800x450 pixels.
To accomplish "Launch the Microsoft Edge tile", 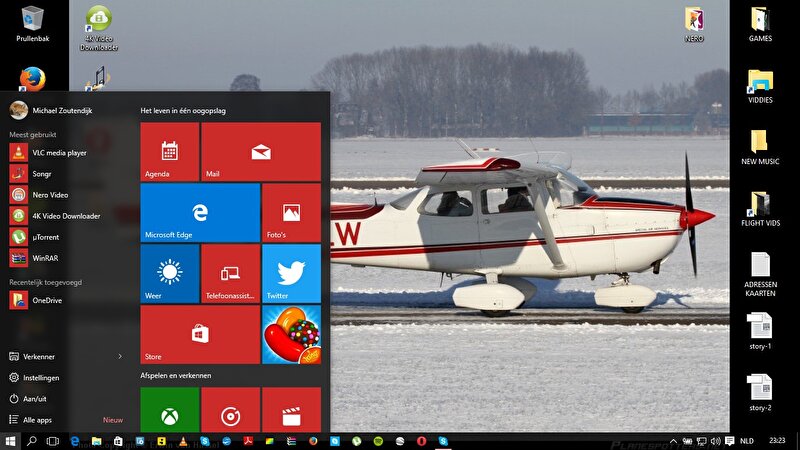I will 200,213.
